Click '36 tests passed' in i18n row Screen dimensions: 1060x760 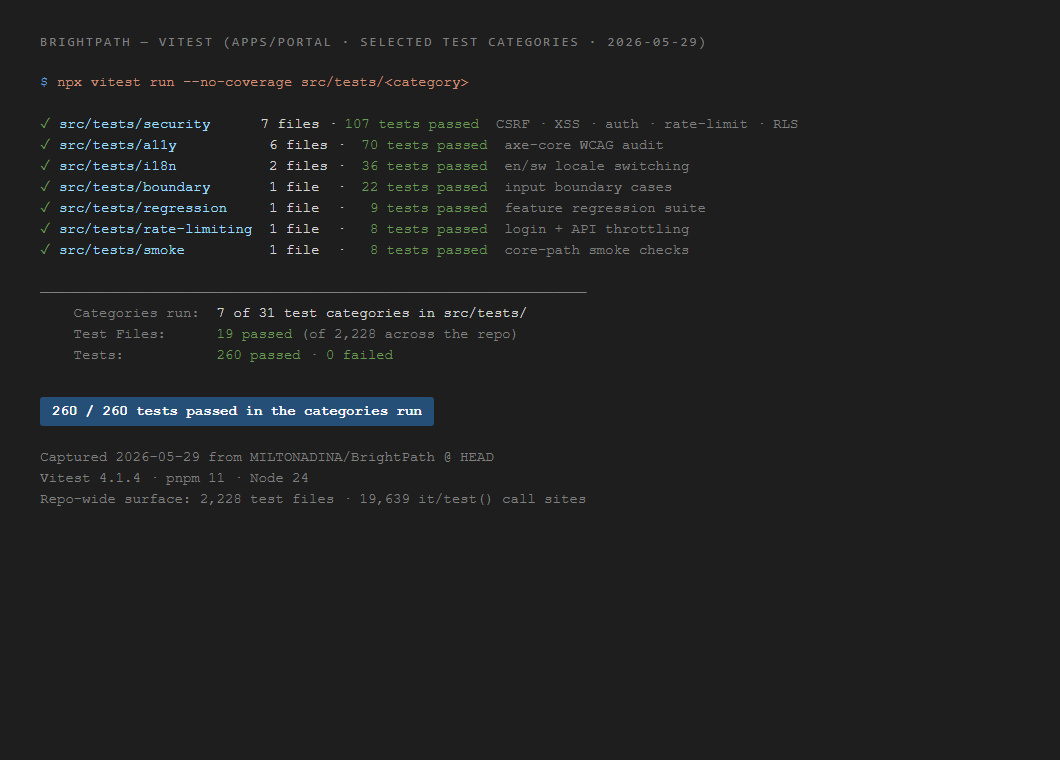coord(425,166)
